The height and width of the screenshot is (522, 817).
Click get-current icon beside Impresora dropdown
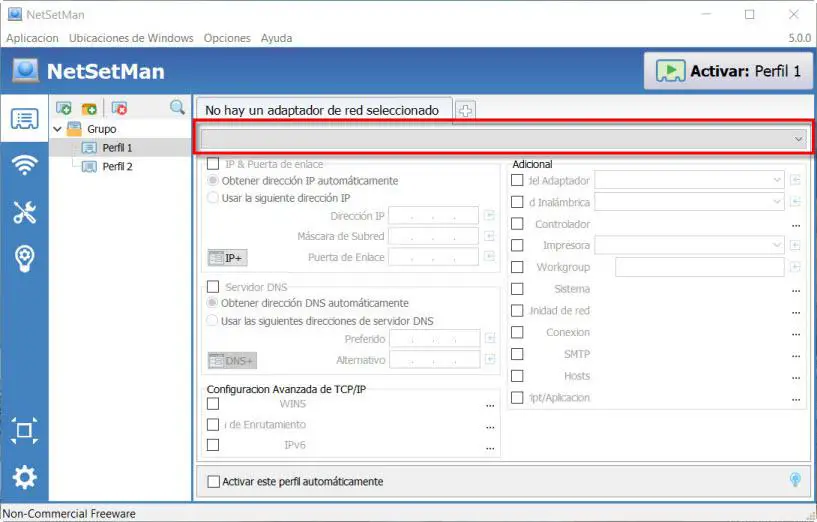click(795, 245)
